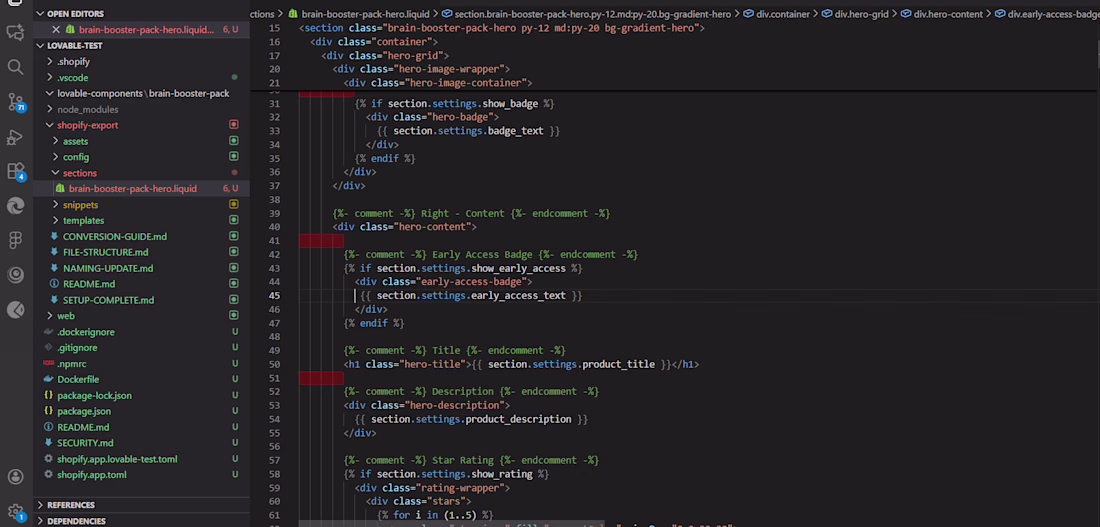Collapse the shopify-export folder

coord(50,126)
